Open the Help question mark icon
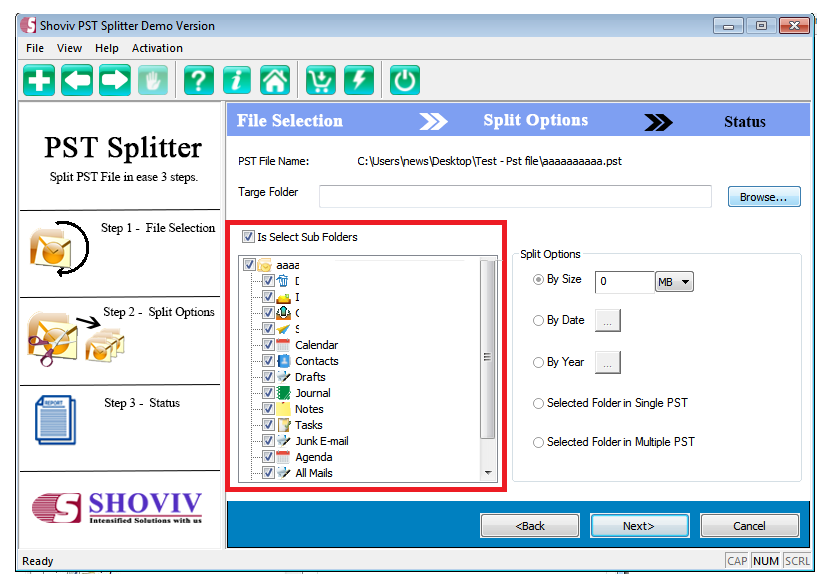The width and height of the screenshot is (821, 576). coord(198,79)
